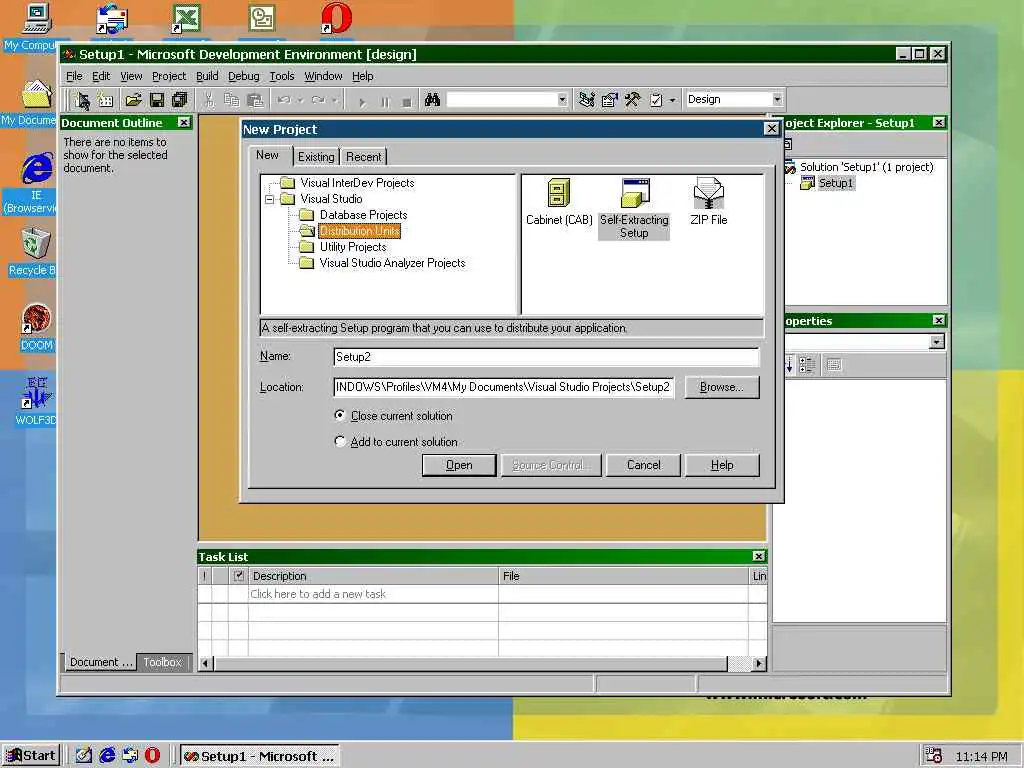Click the Find binoculars icon
Screen dimensions: 1024x768
(432, 100)
